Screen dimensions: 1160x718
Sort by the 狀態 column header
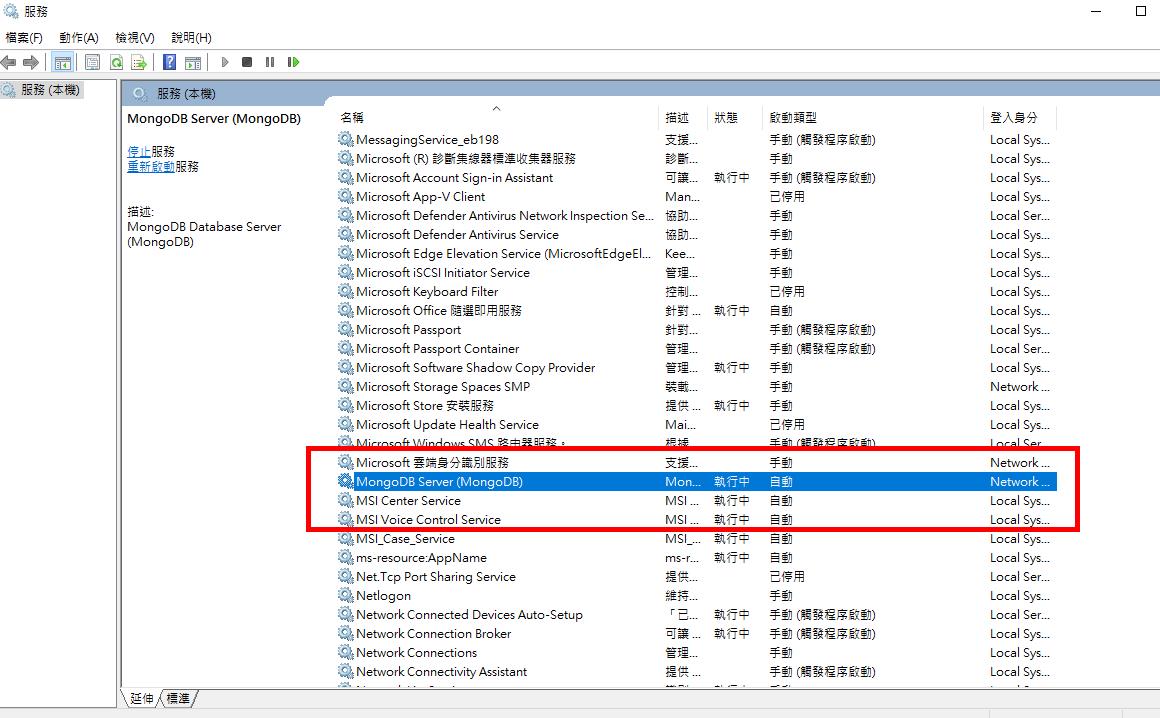735,117
